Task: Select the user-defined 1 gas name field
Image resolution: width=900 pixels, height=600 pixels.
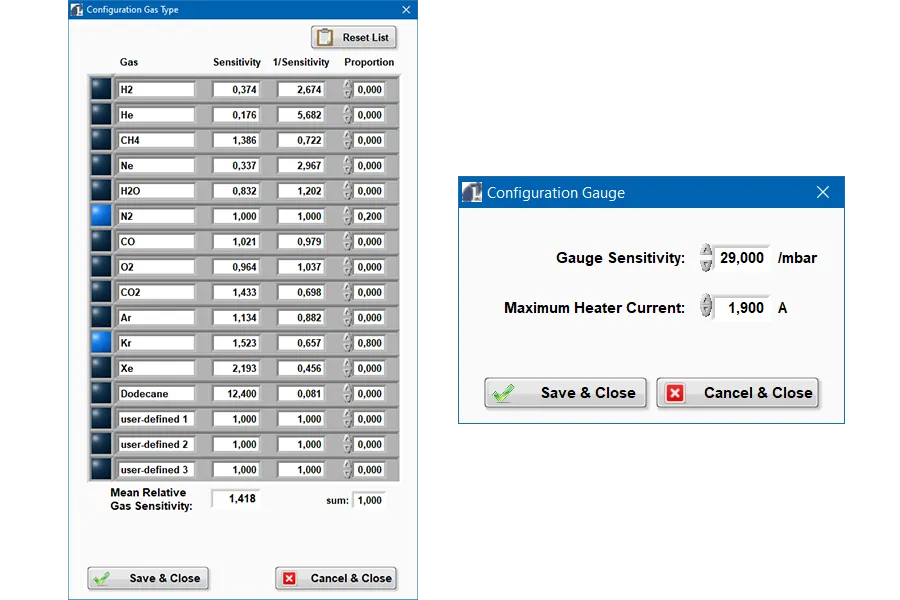Action: click(155, 419)
